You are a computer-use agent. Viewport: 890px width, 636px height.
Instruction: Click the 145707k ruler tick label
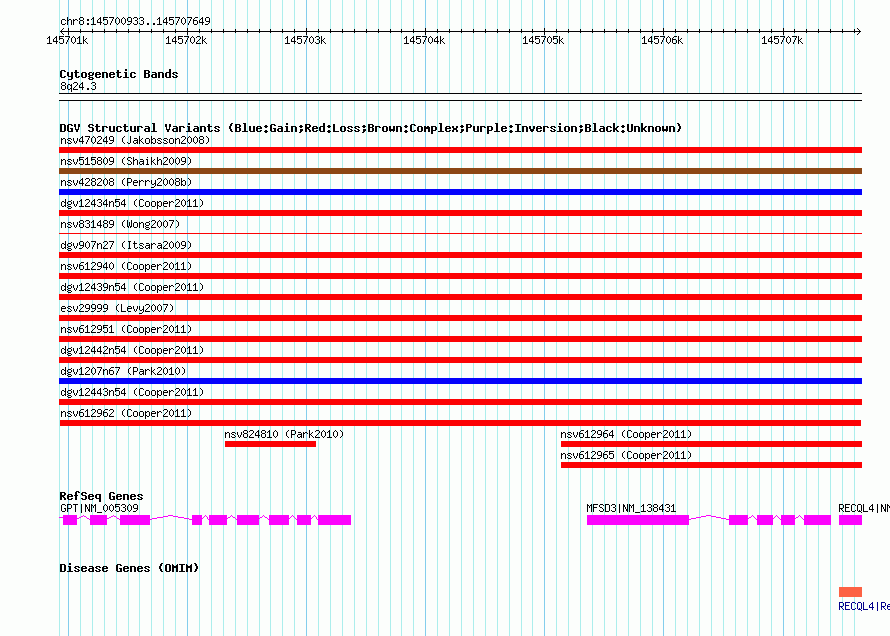click(782, 40)
